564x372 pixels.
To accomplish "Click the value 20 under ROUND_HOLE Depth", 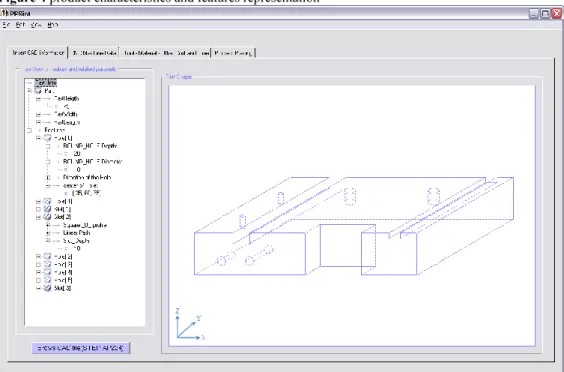I will tap(76, 154).
